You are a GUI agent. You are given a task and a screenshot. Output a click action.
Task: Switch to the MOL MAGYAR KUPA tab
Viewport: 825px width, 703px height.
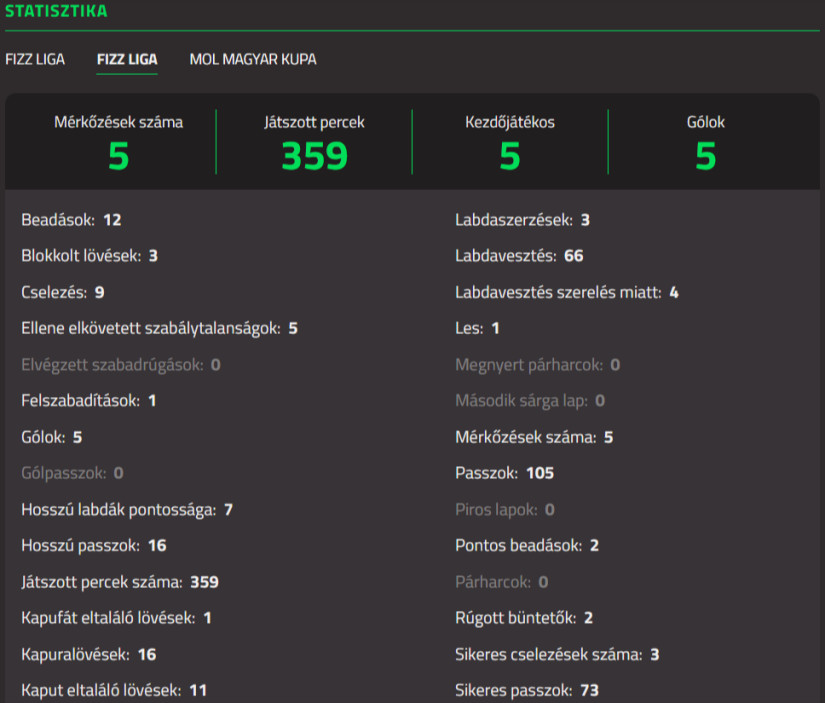[x=253, y=59]
